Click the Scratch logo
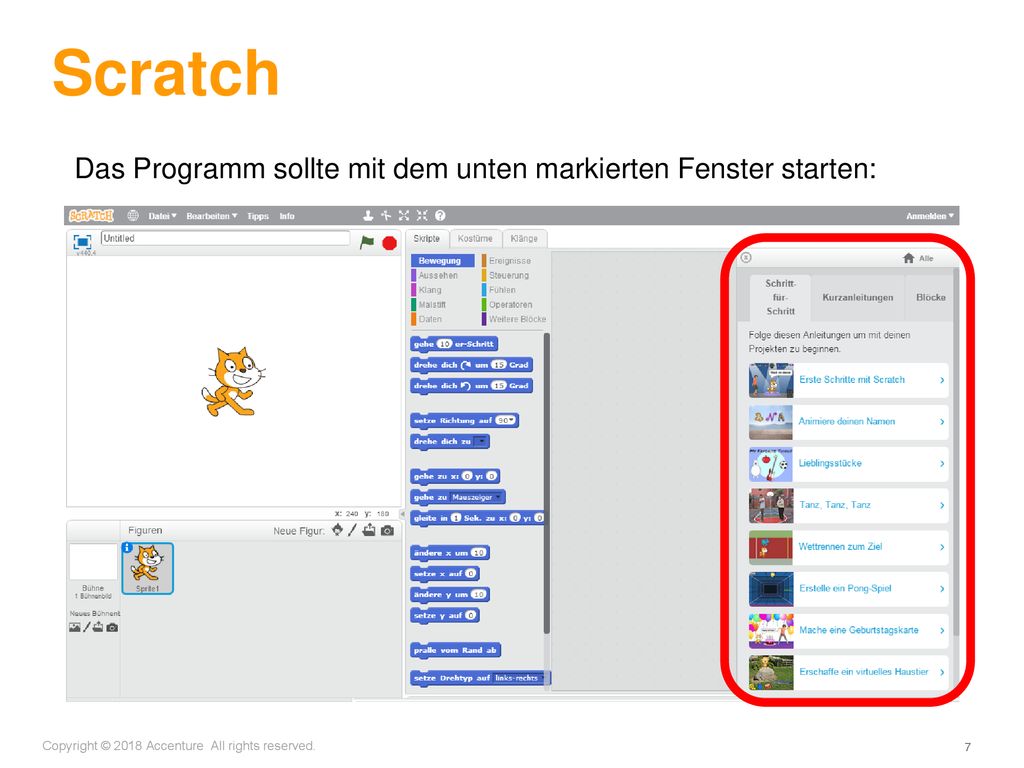 (x=91, y=216)
